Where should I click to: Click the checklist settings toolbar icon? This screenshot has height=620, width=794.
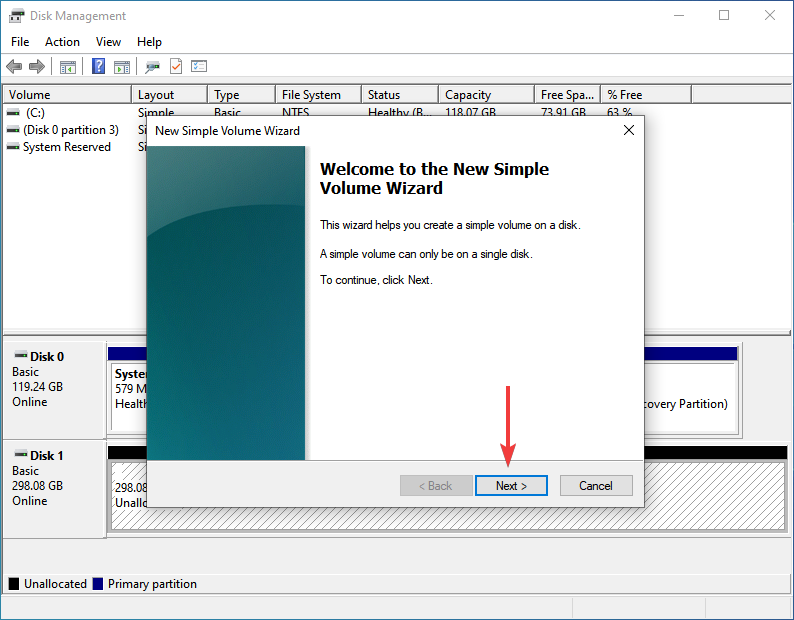[199, 66]
